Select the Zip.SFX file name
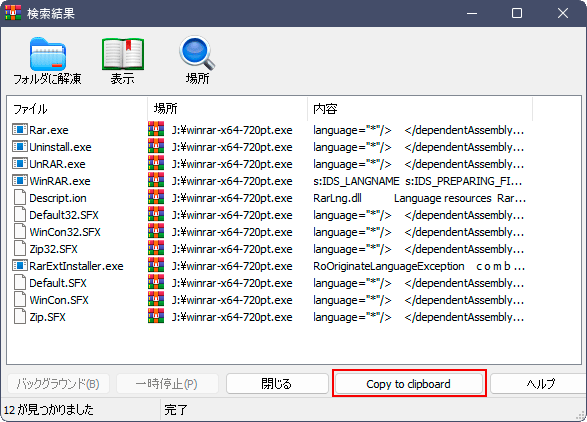Screen dimensions: 587x422 (47, 317)
